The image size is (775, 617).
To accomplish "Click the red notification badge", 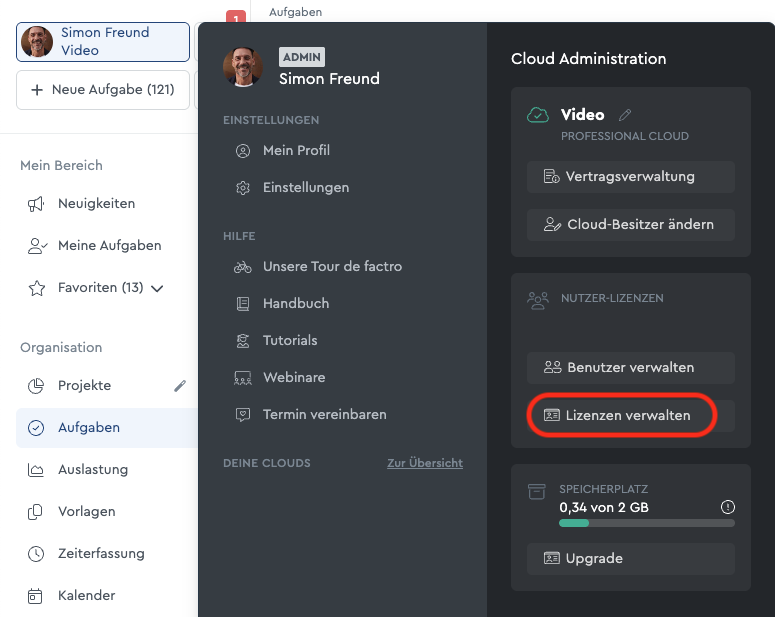I will point(236,17).
